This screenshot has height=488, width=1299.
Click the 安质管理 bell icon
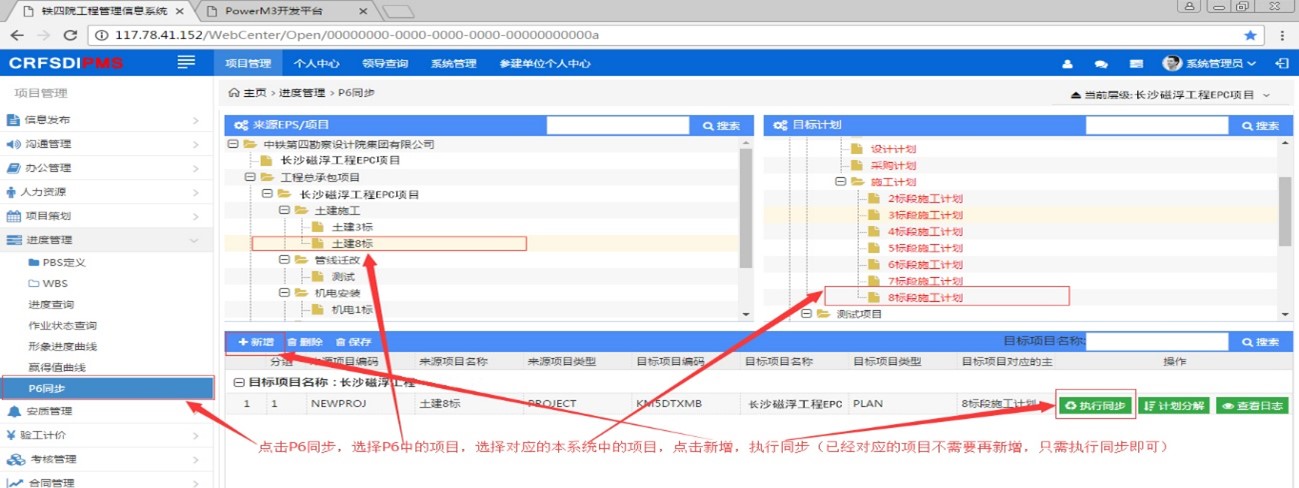[x=14, y=411]
